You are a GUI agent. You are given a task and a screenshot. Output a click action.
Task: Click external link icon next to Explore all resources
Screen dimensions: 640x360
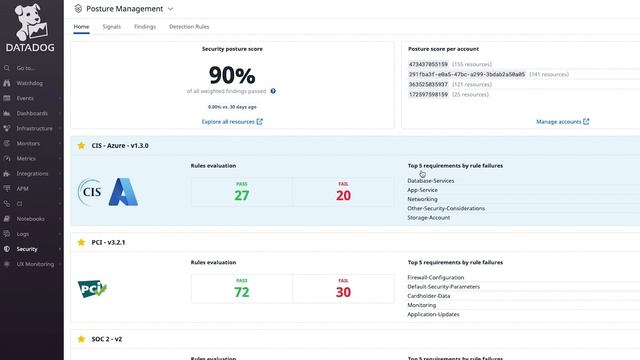(x=260, y=122)
